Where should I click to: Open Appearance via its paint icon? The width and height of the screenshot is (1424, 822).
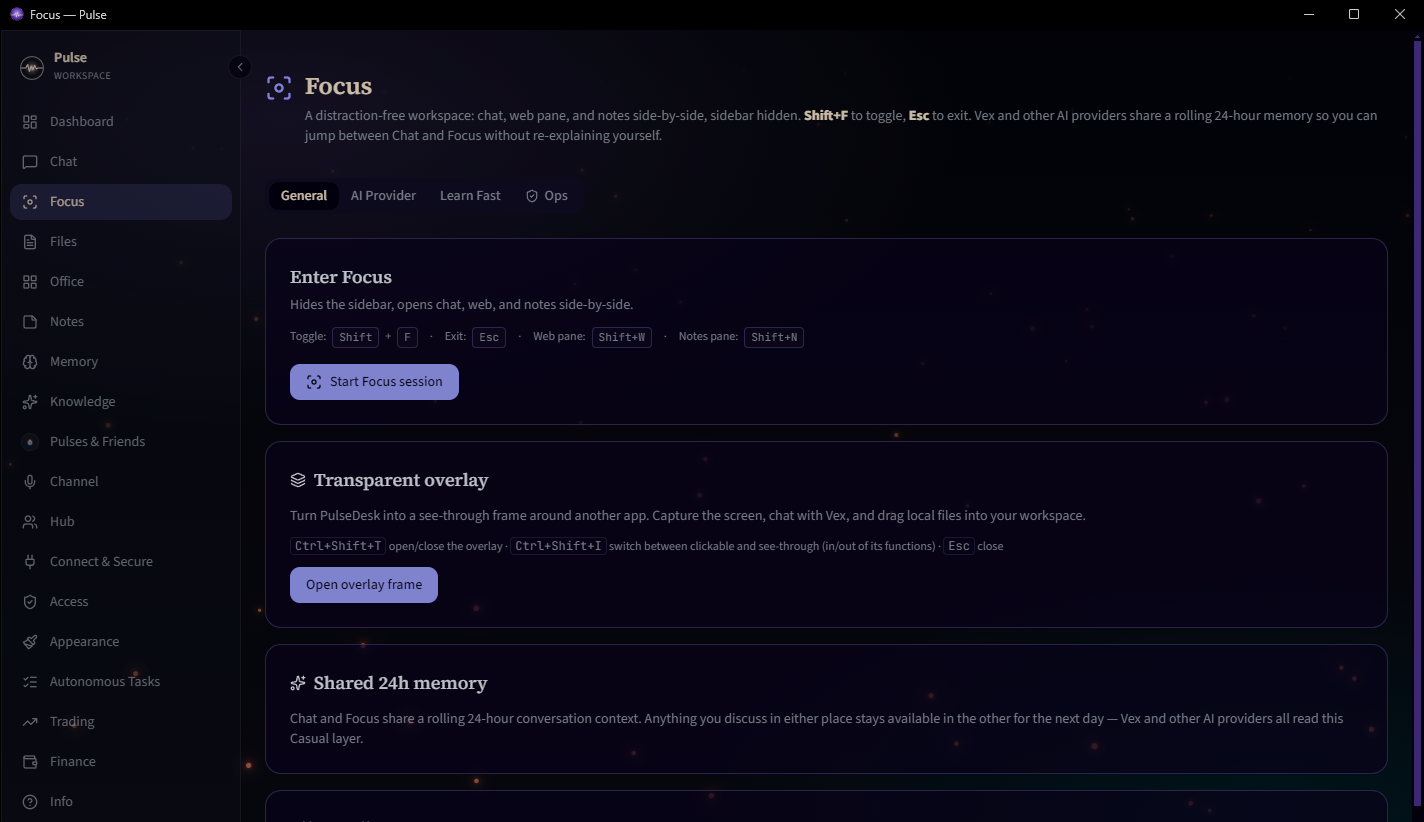point(30,642)
